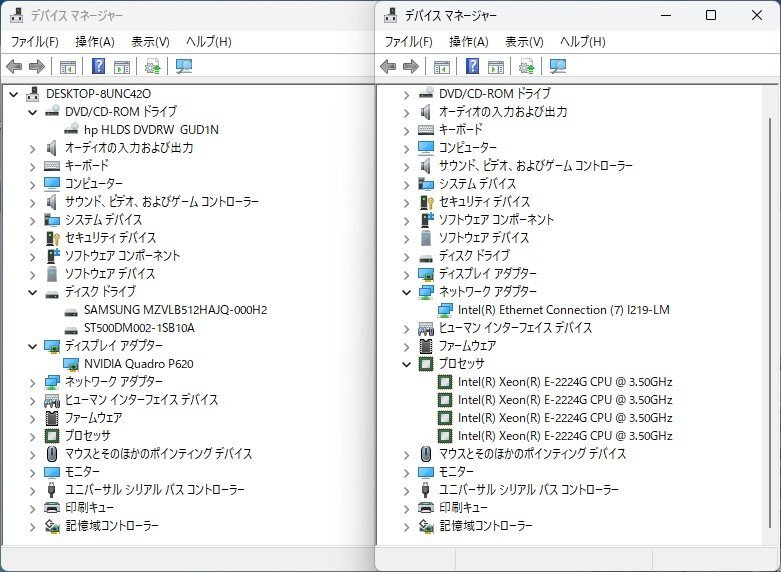
Task: Click action pane icon in right window toolbar
Action: pyautogui.click(x=496, y=66)
